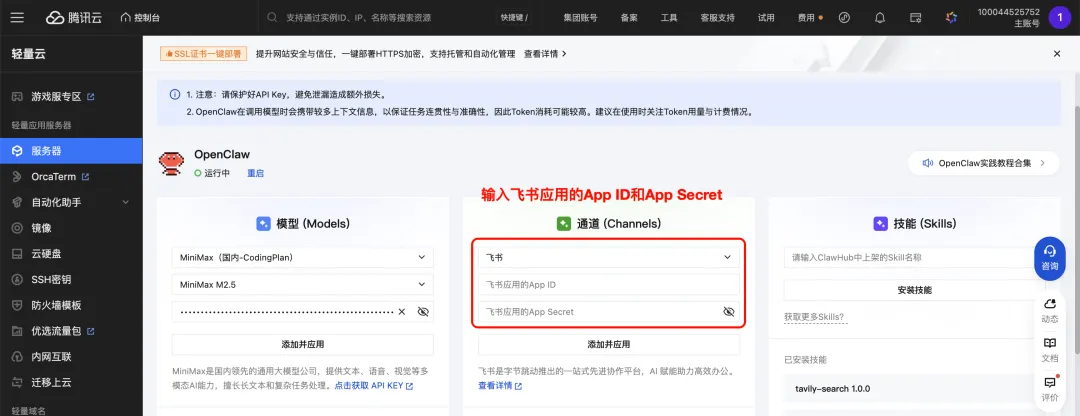Open the 评价 feedback floating button
Screen dimensions: 1080x416
(1050, 389)
